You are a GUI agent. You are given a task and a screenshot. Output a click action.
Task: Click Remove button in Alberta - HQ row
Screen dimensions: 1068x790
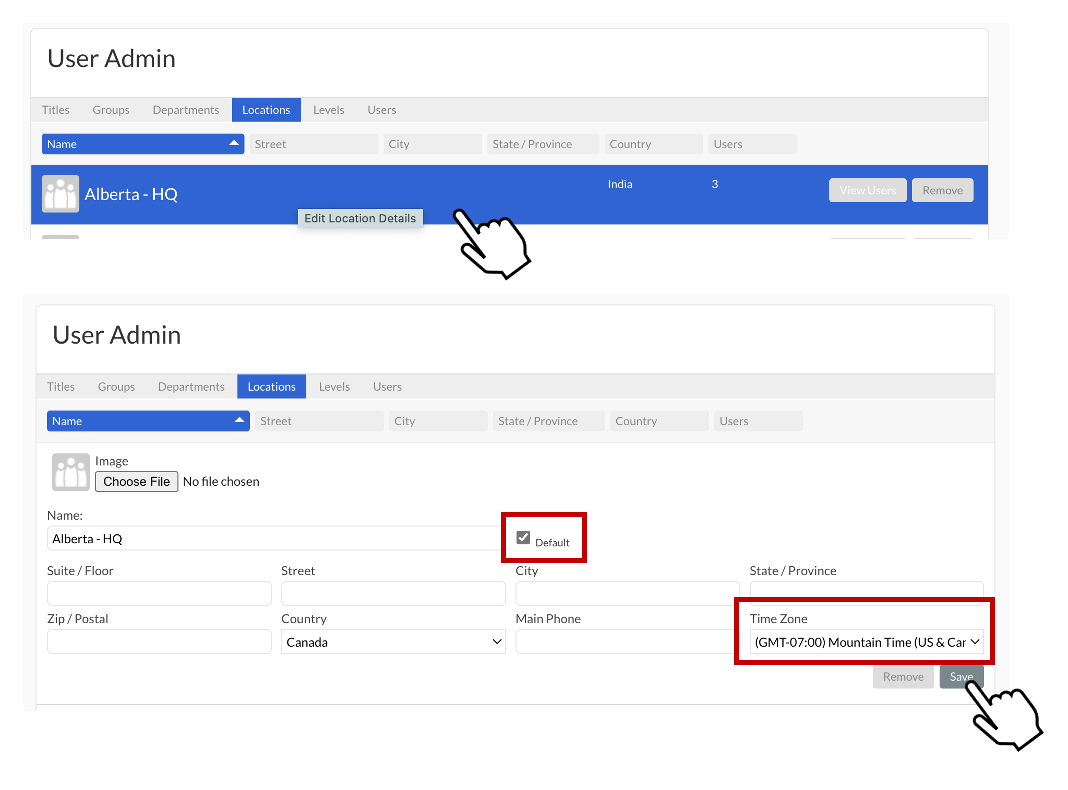click(943, 190)
